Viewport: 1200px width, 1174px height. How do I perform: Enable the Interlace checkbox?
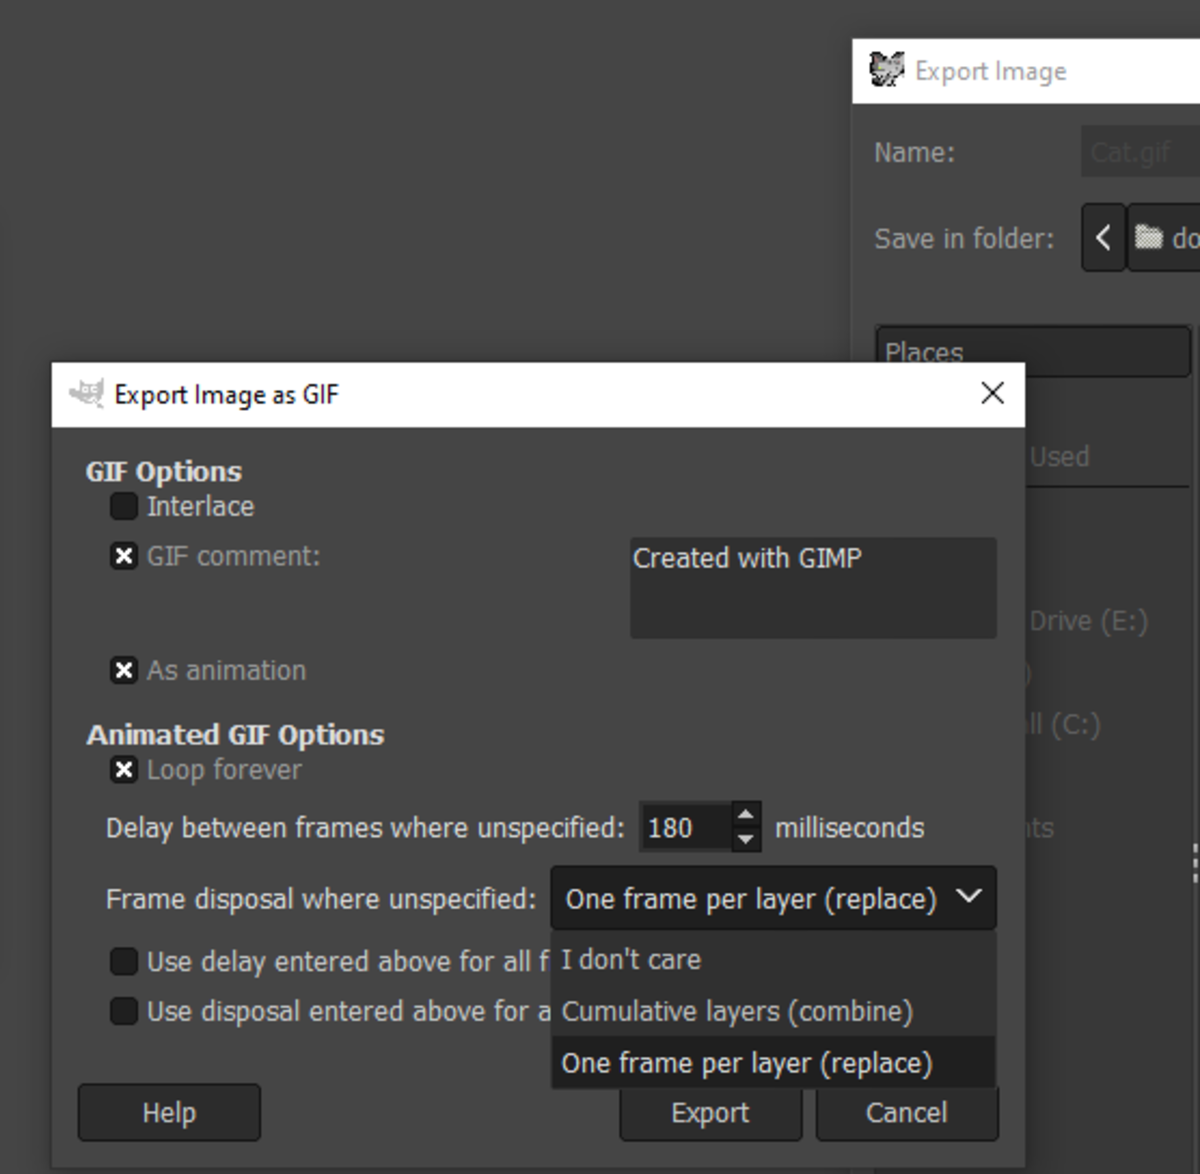(124, 507)
